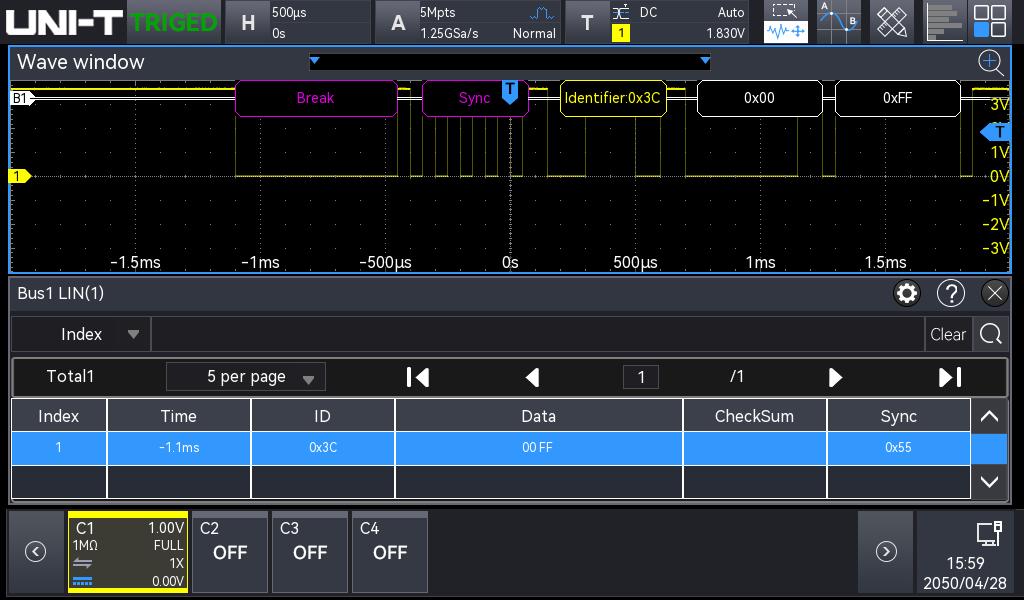Click the search icon next to Clear
This screenshot has width=1024, height=600.
click(990, 335)
